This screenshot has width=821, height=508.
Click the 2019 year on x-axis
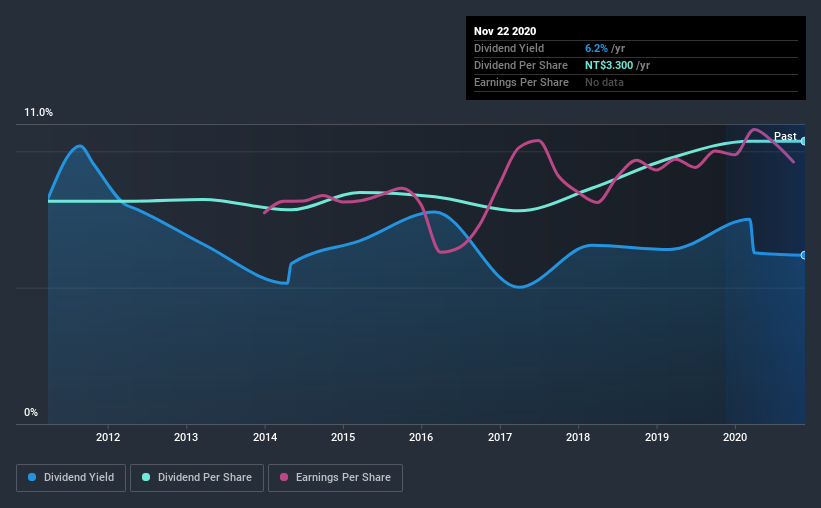point(657,437)
